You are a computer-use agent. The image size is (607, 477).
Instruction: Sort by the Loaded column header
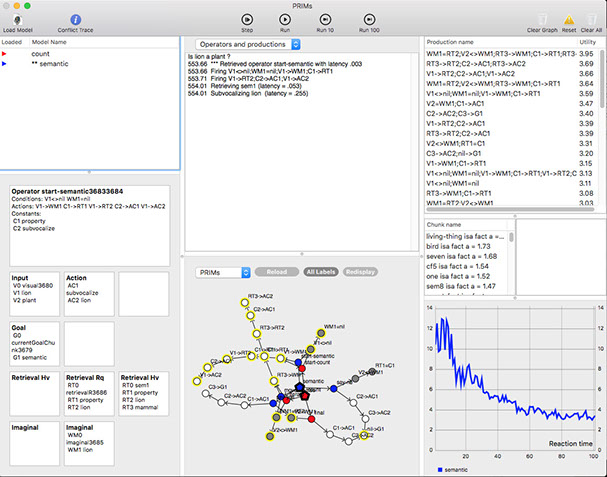12,42
